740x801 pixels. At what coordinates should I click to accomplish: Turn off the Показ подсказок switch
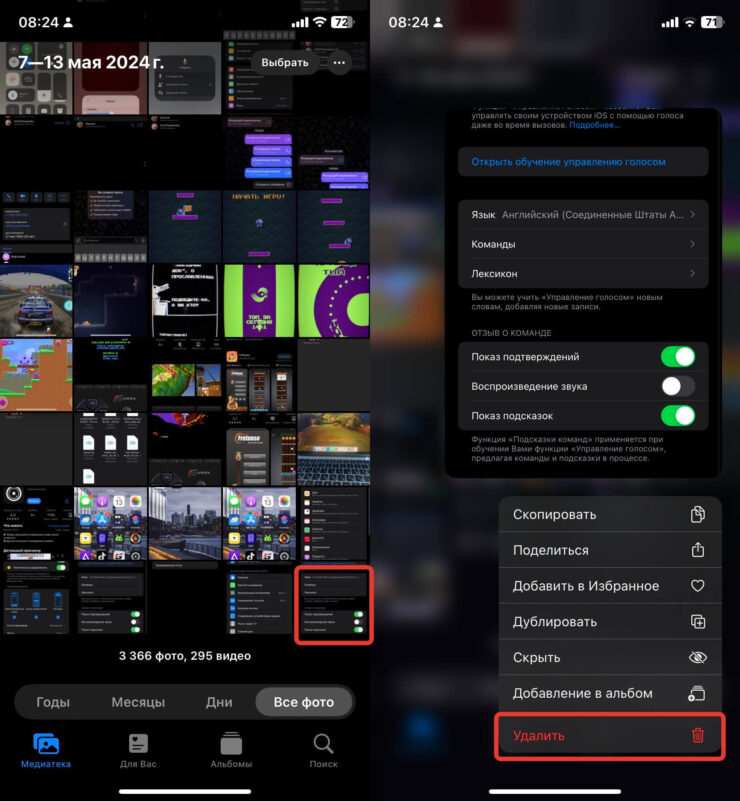pyautogui.click(x=677, y=415)
